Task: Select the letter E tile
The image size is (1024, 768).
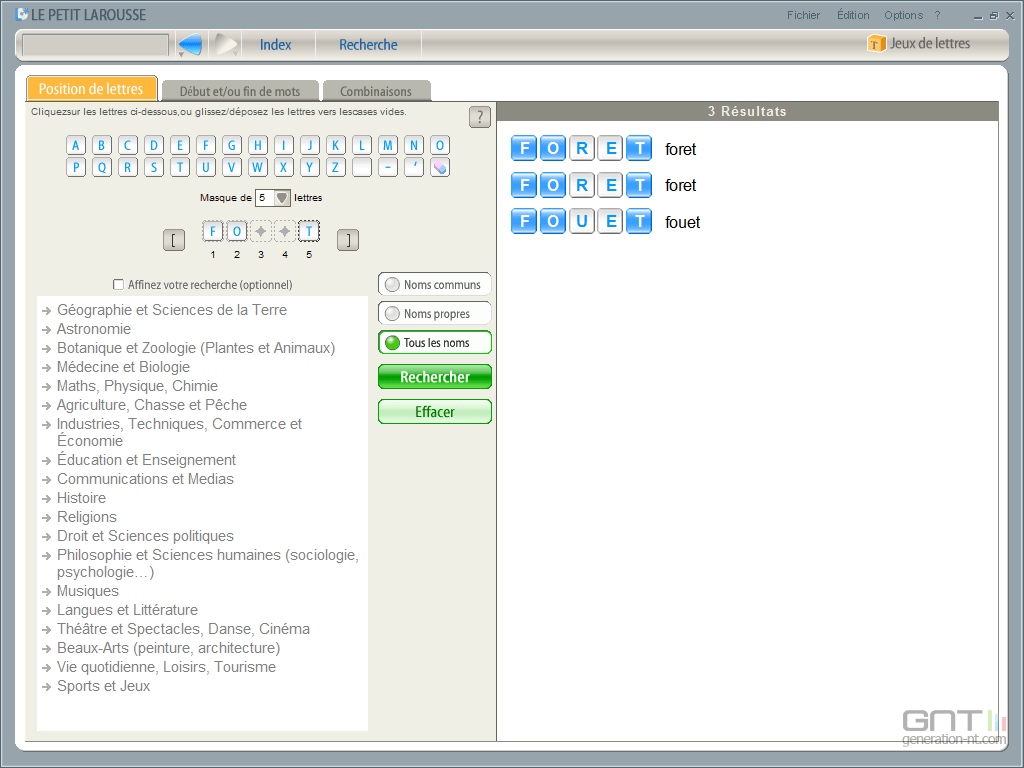Action: (x=180, y=145)
